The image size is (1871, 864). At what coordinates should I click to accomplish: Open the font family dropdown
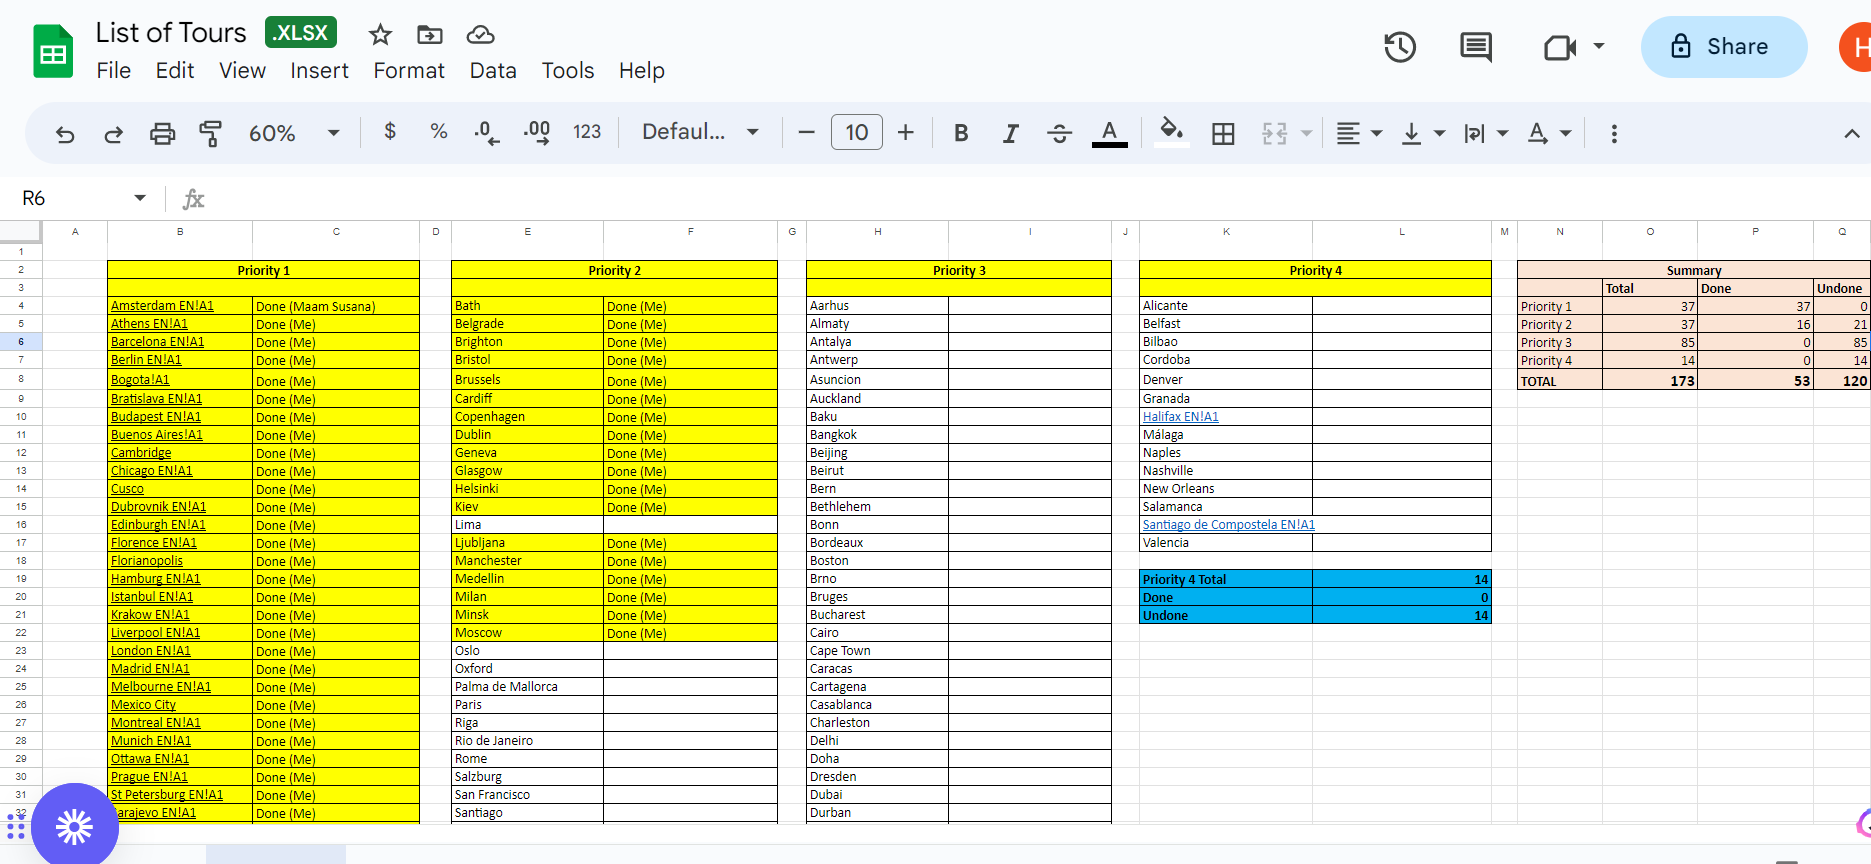[x=700, y=132]
